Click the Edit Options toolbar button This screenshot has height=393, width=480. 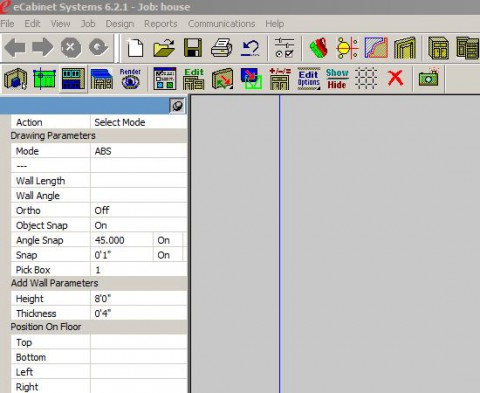tap(309, 79)
